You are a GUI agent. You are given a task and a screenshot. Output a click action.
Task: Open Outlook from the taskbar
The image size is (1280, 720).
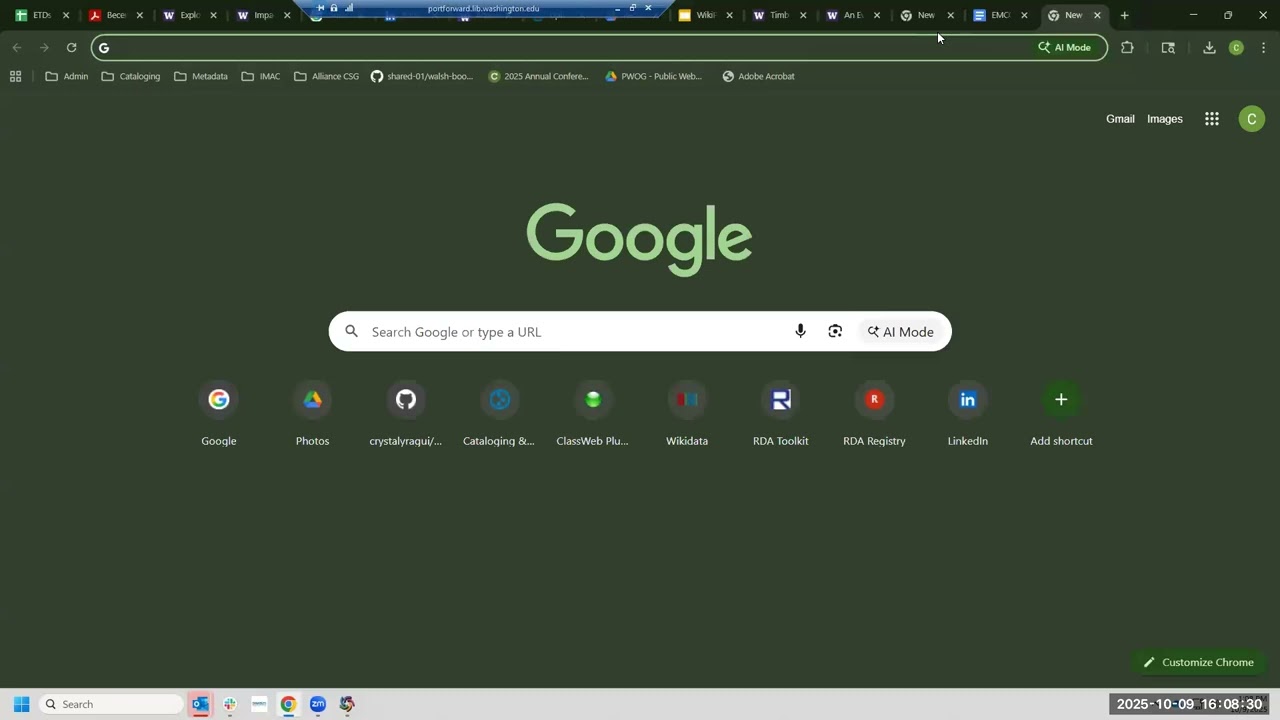coord(200,704)
